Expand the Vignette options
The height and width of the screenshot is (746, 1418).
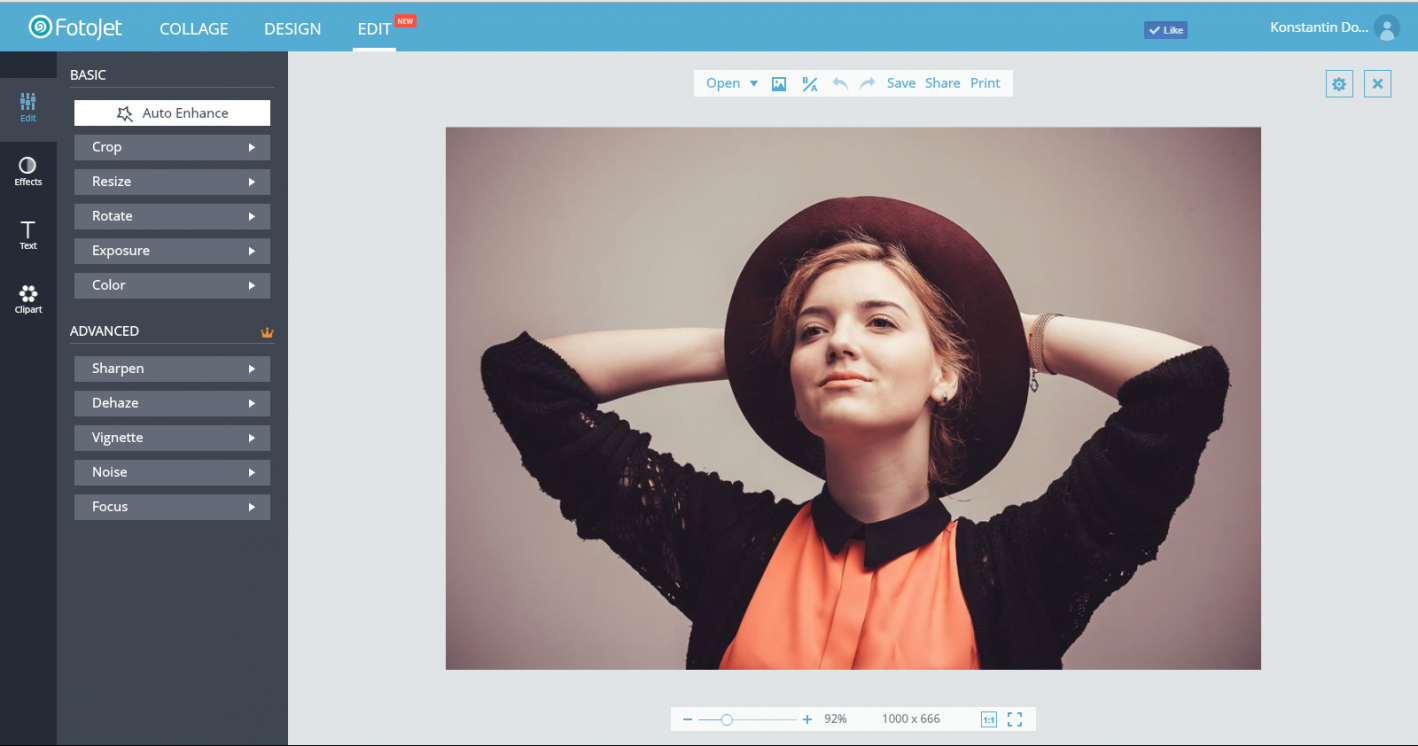point(172,438)
